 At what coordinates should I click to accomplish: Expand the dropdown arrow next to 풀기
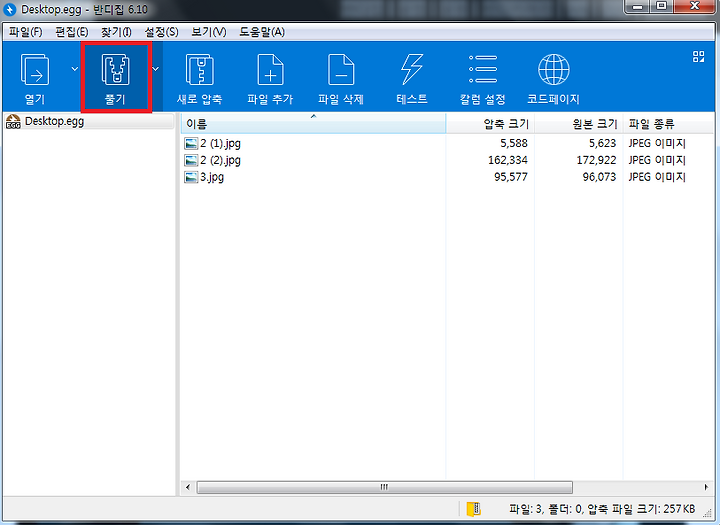coord(156,69)
